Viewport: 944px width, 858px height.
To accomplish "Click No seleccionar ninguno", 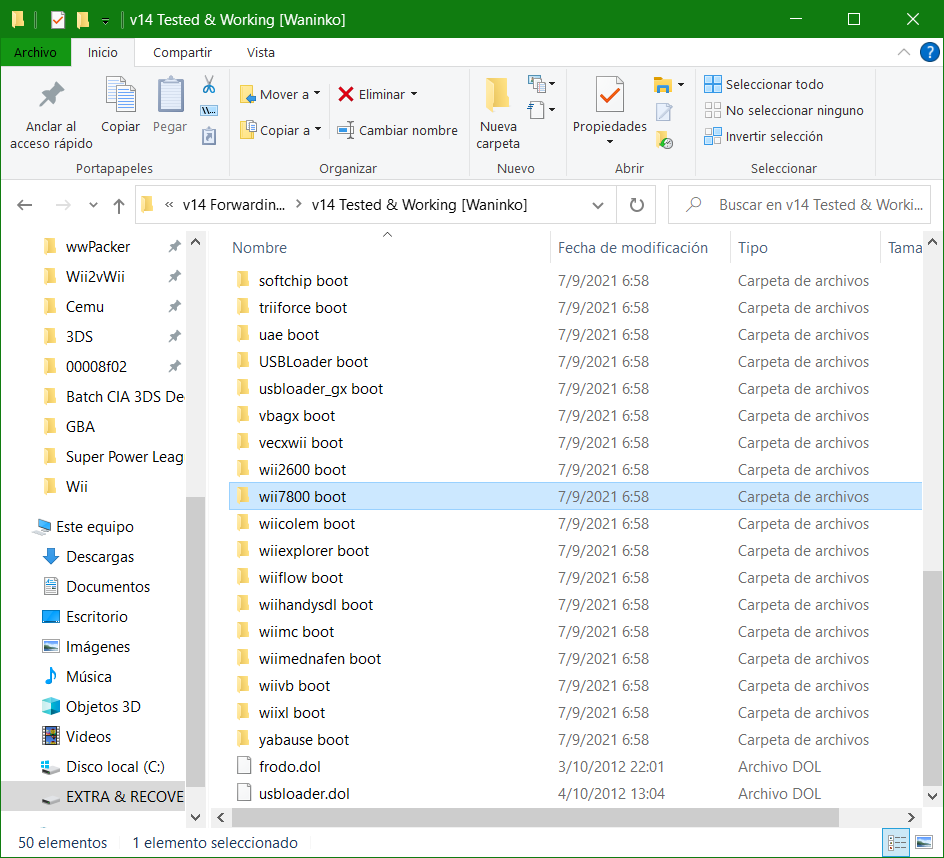I will 784,110.
